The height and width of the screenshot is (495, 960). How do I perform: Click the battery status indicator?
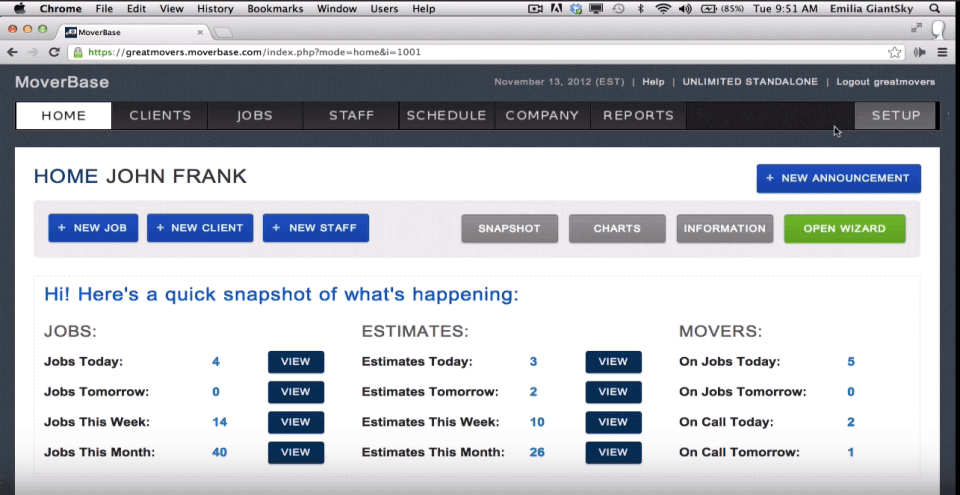coord(721,9)
